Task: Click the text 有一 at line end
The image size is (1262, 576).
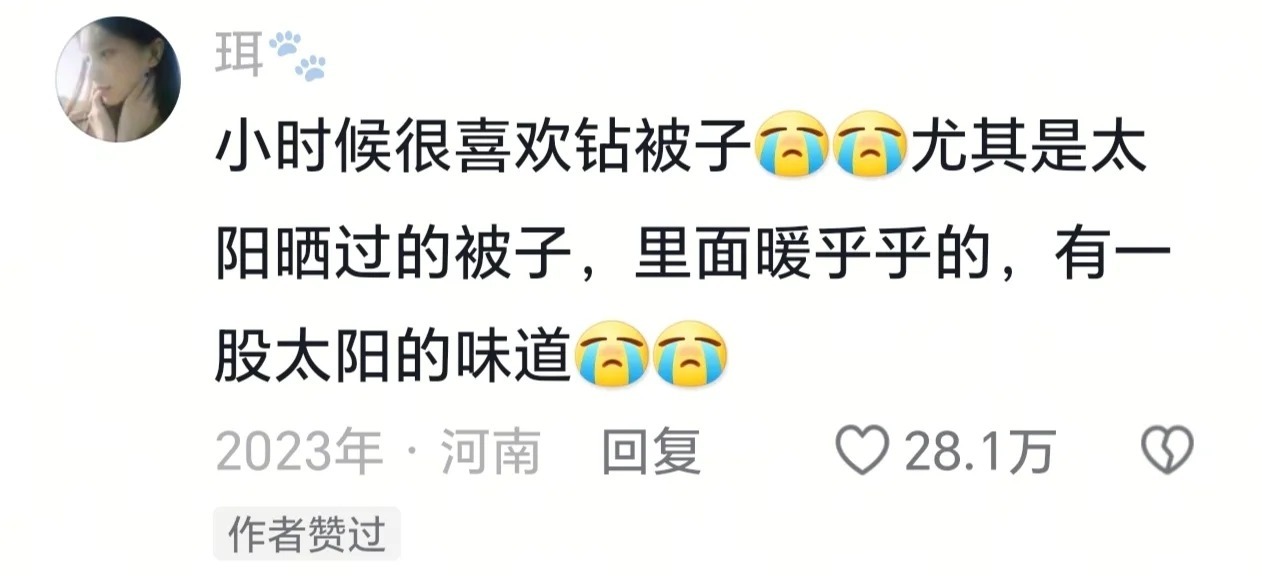Action: click(1111, 252)
